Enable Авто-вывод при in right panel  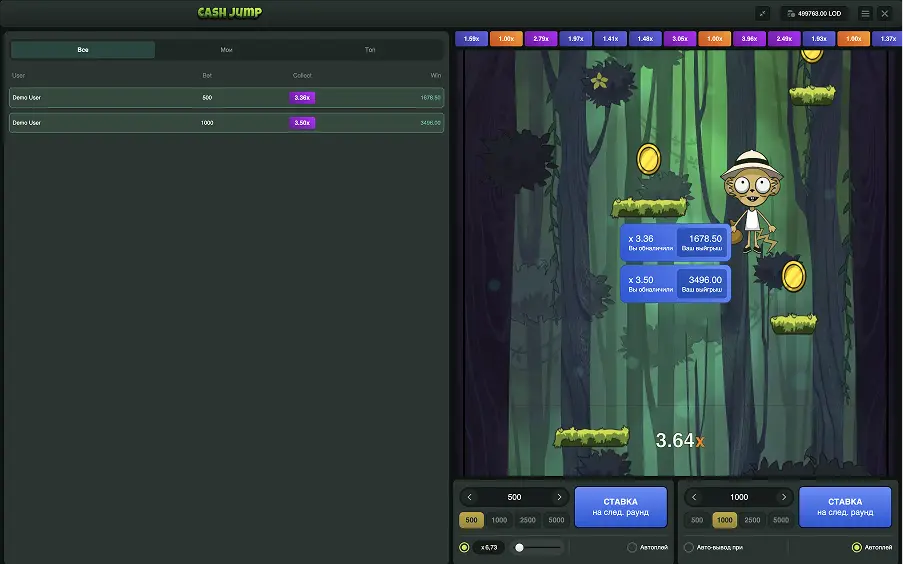tap(689, 547)
